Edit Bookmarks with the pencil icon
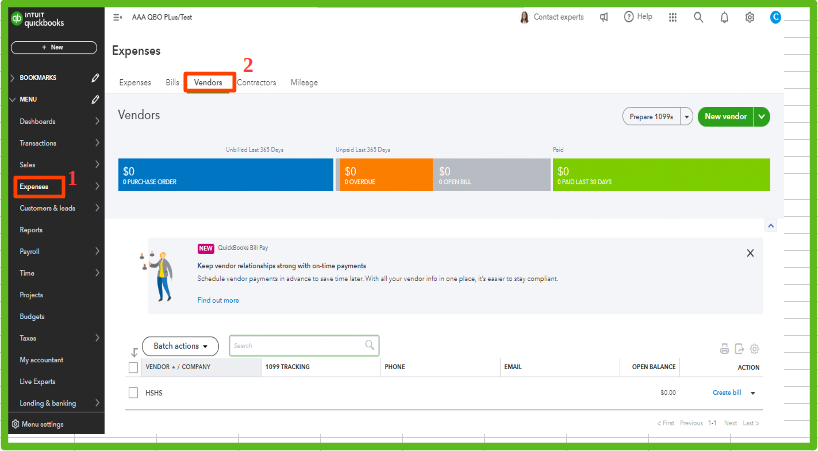Screen dimensions: 818x451 (95, 78)
